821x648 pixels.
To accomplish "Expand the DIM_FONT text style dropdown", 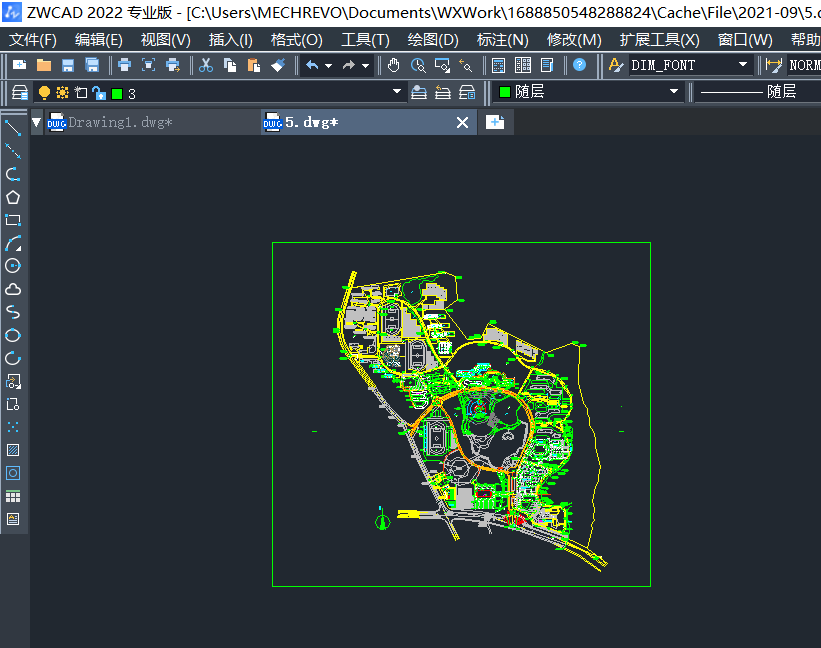I will pos(742,64).
